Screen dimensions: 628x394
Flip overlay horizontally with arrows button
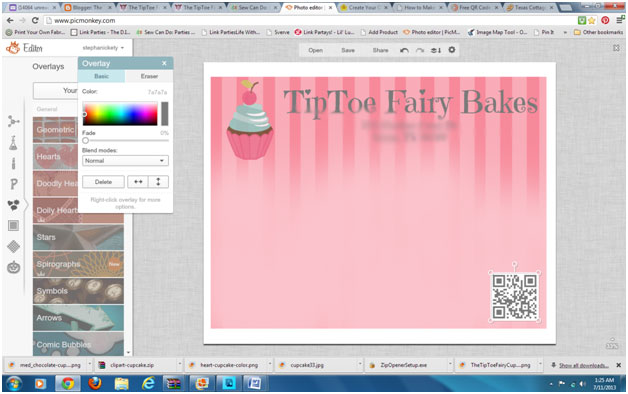point(138,182)
